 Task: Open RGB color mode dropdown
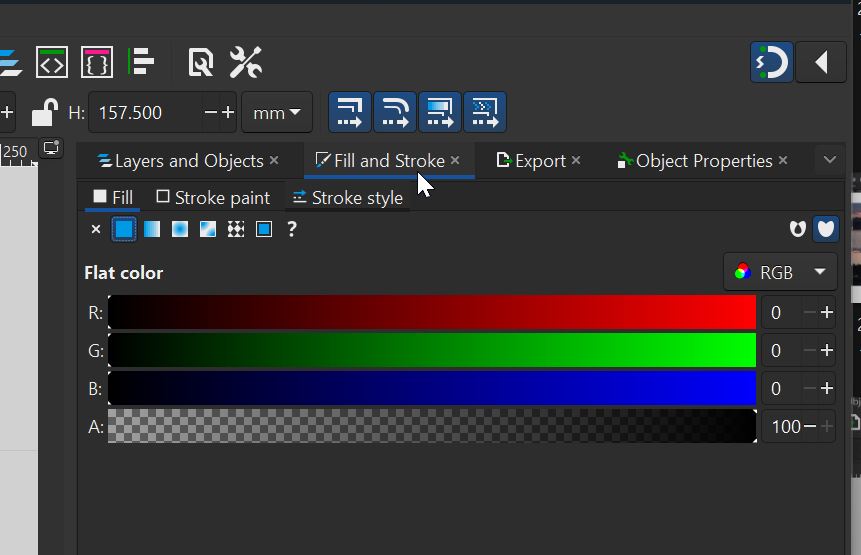click(780, 272)
